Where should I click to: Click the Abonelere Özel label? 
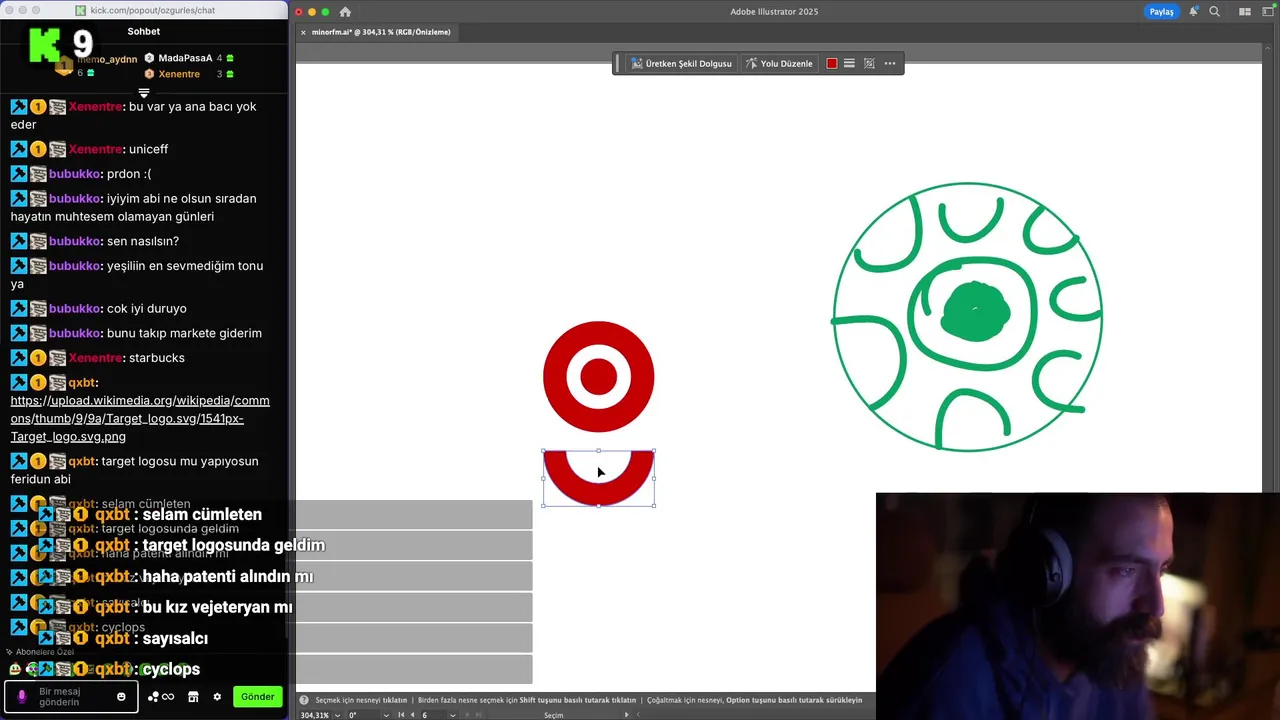(45, 652)
